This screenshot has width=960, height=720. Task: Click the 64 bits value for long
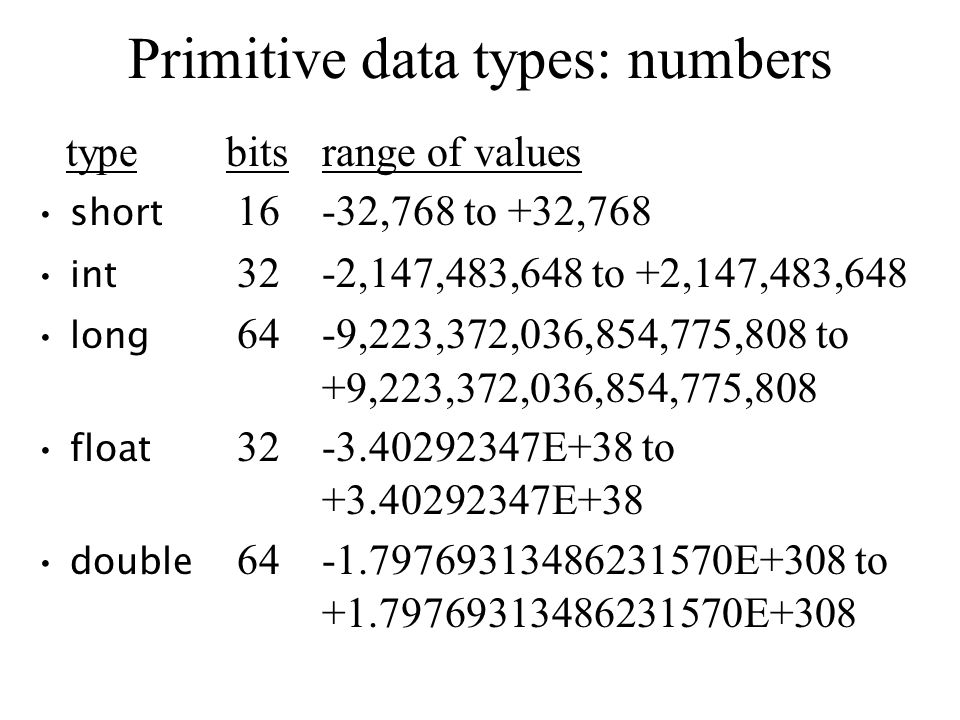[258, 335]
